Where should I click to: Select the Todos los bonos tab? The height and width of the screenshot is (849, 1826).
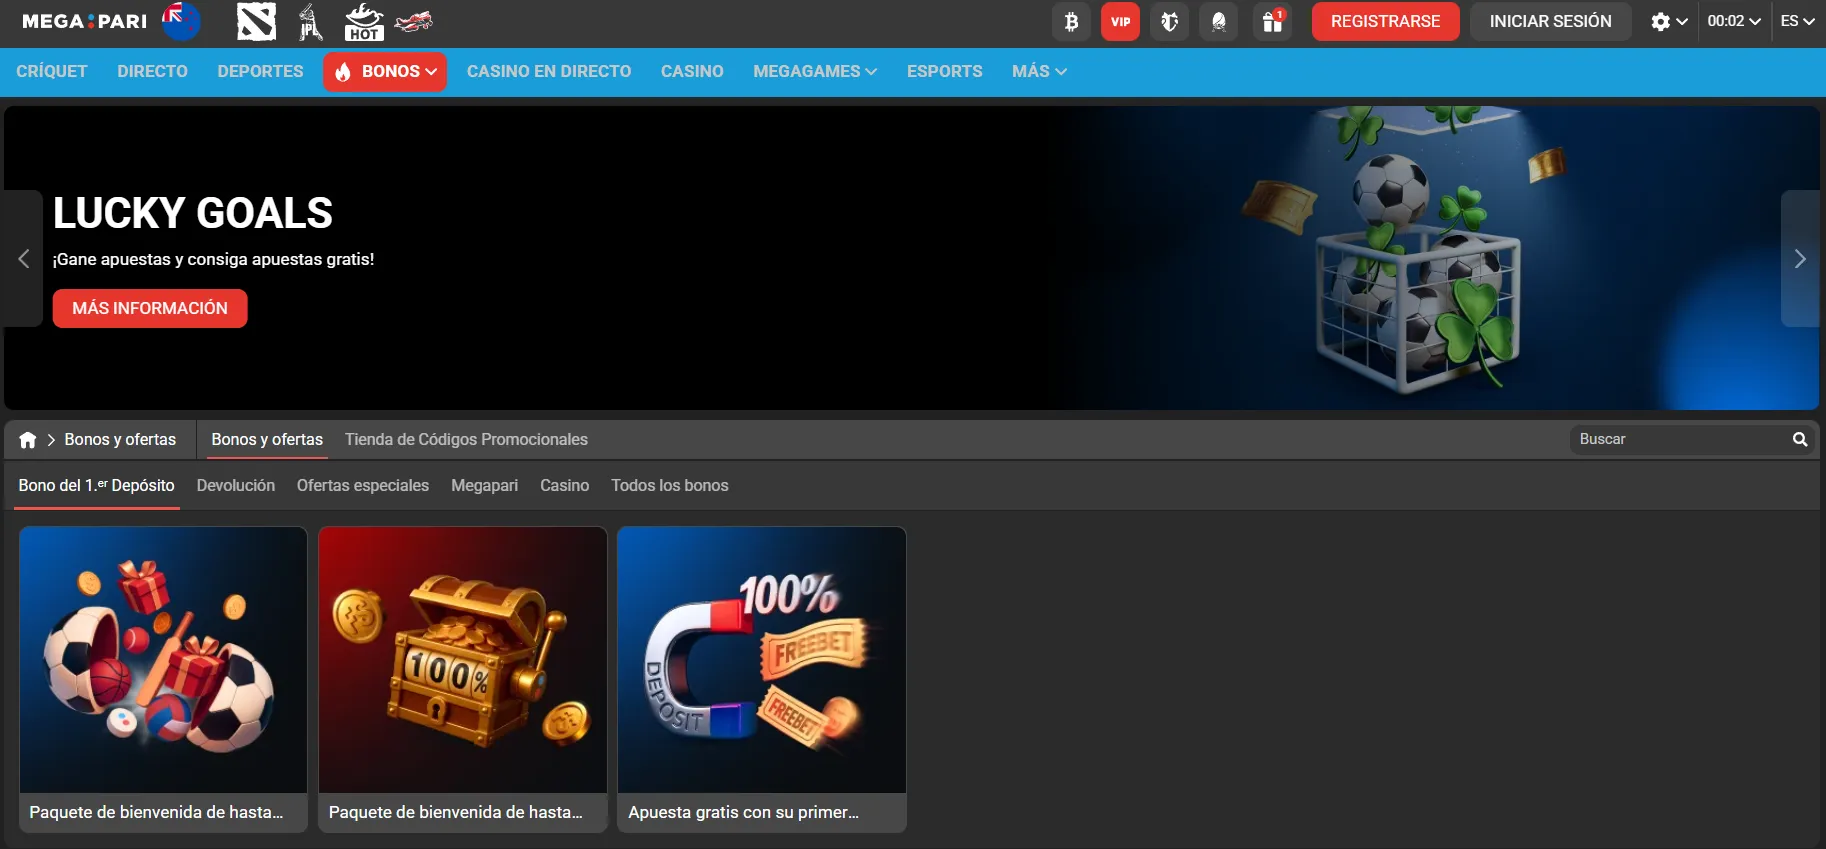(670, 486)
